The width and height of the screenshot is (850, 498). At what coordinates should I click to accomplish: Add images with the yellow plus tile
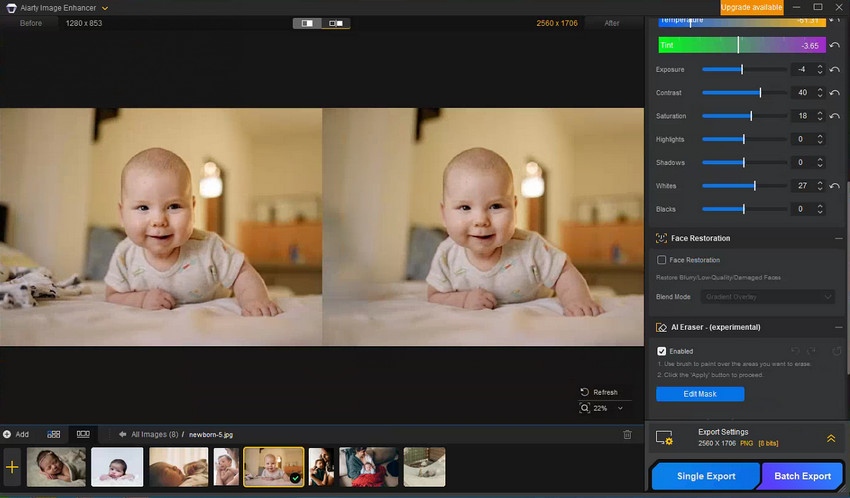tap(12, 466)
